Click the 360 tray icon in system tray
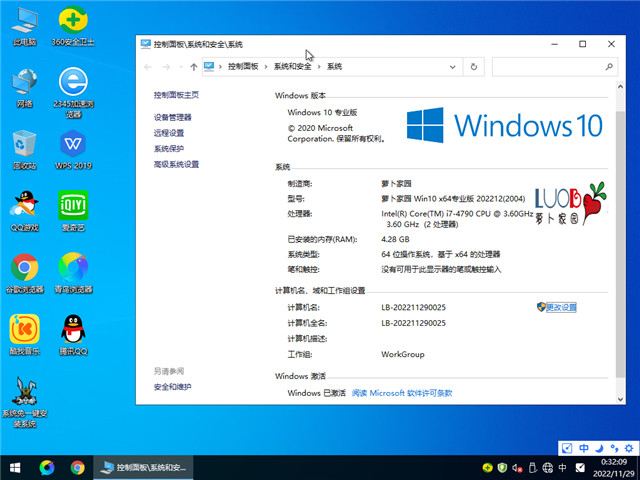Image resolution: width=640 pixels, height=480 pixels. [x=487, y=468]
